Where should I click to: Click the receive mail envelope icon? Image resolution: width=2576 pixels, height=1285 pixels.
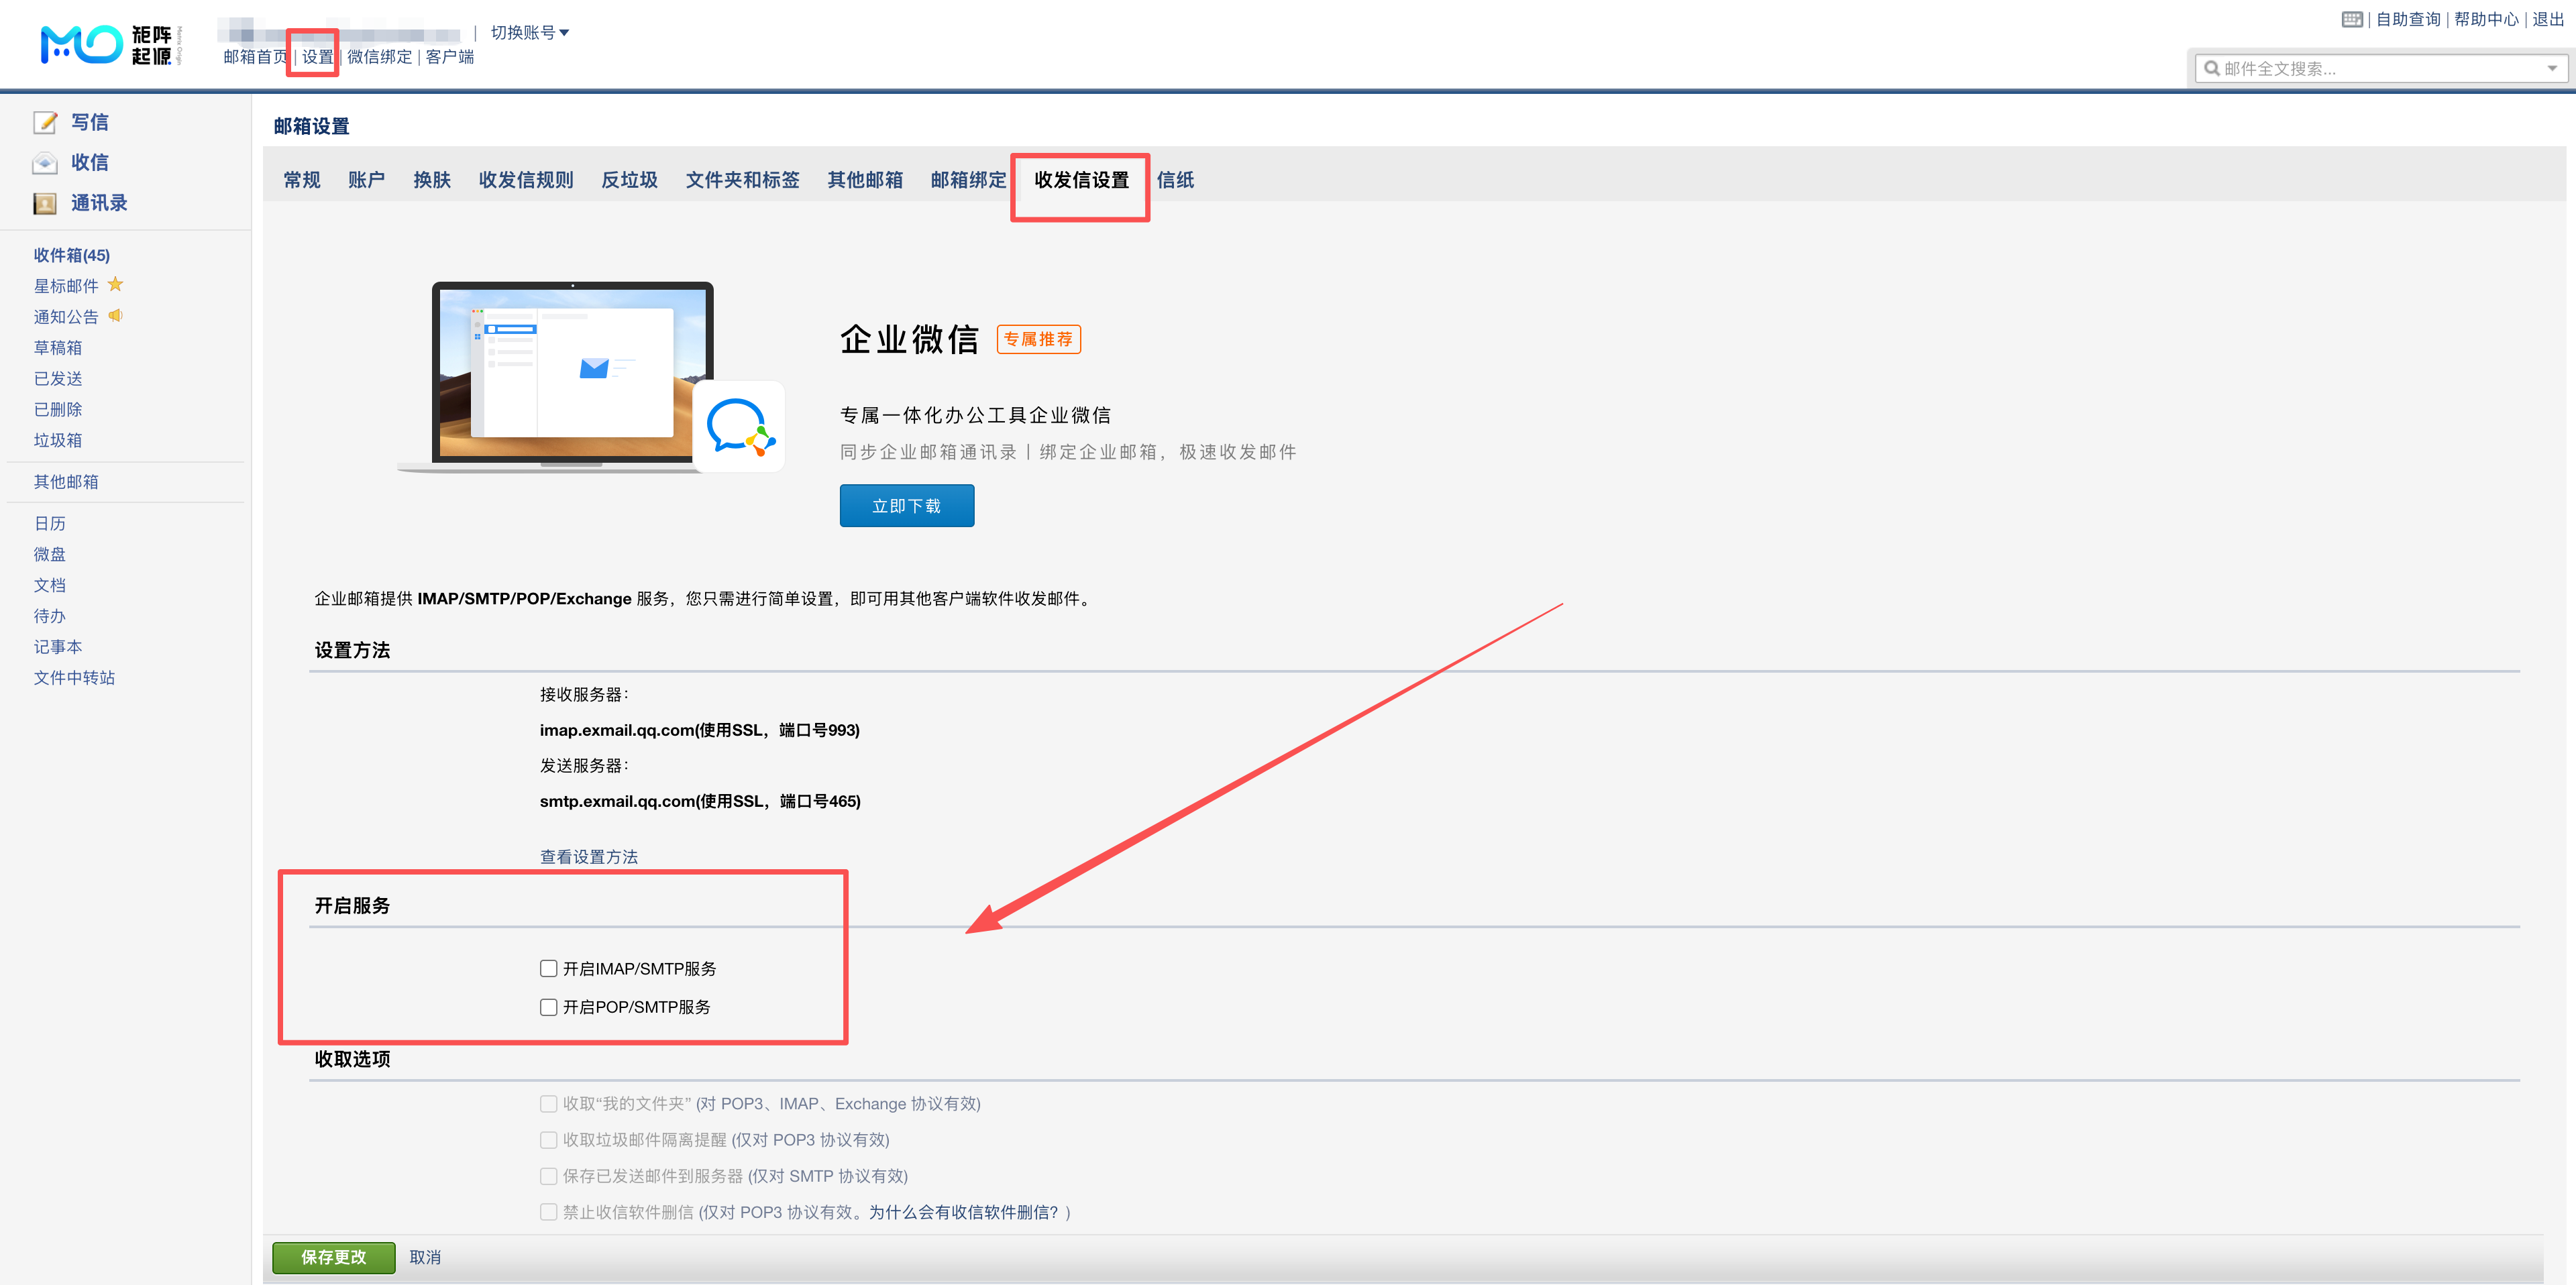point(45,163)
